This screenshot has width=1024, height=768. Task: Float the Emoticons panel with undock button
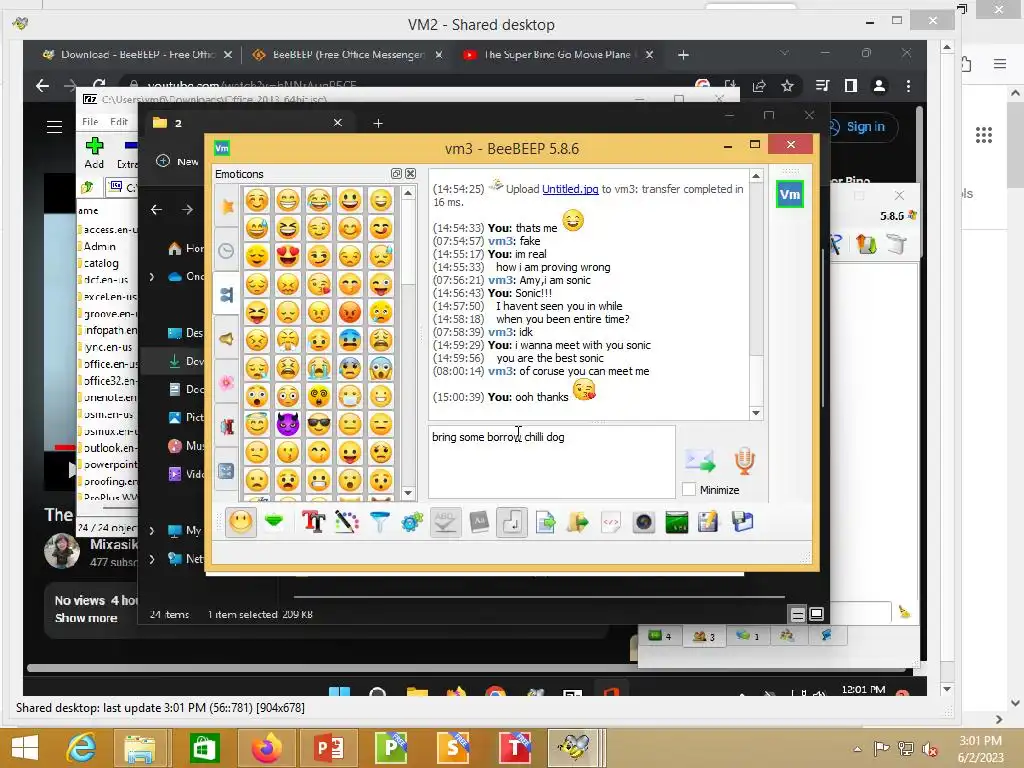[x=396, y=174]
